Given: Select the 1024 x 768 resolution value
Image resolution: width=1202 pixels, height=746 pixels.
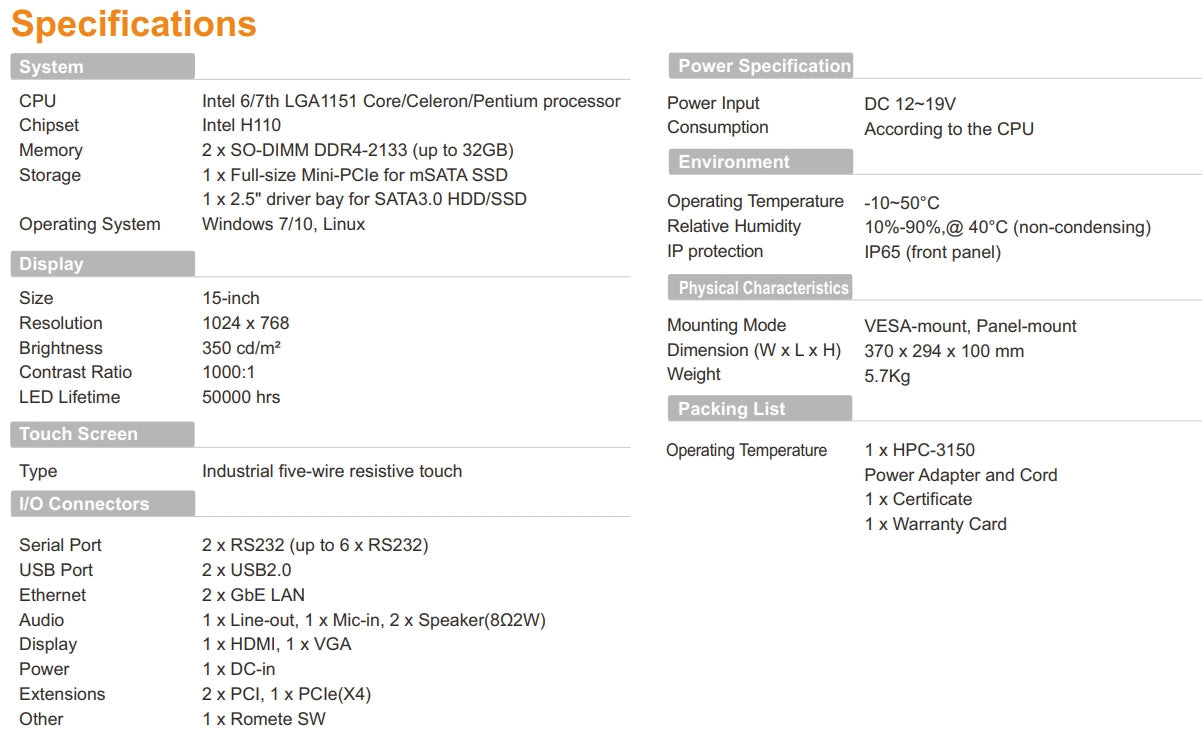Looking at the screenshot, I should click(245, 323).
